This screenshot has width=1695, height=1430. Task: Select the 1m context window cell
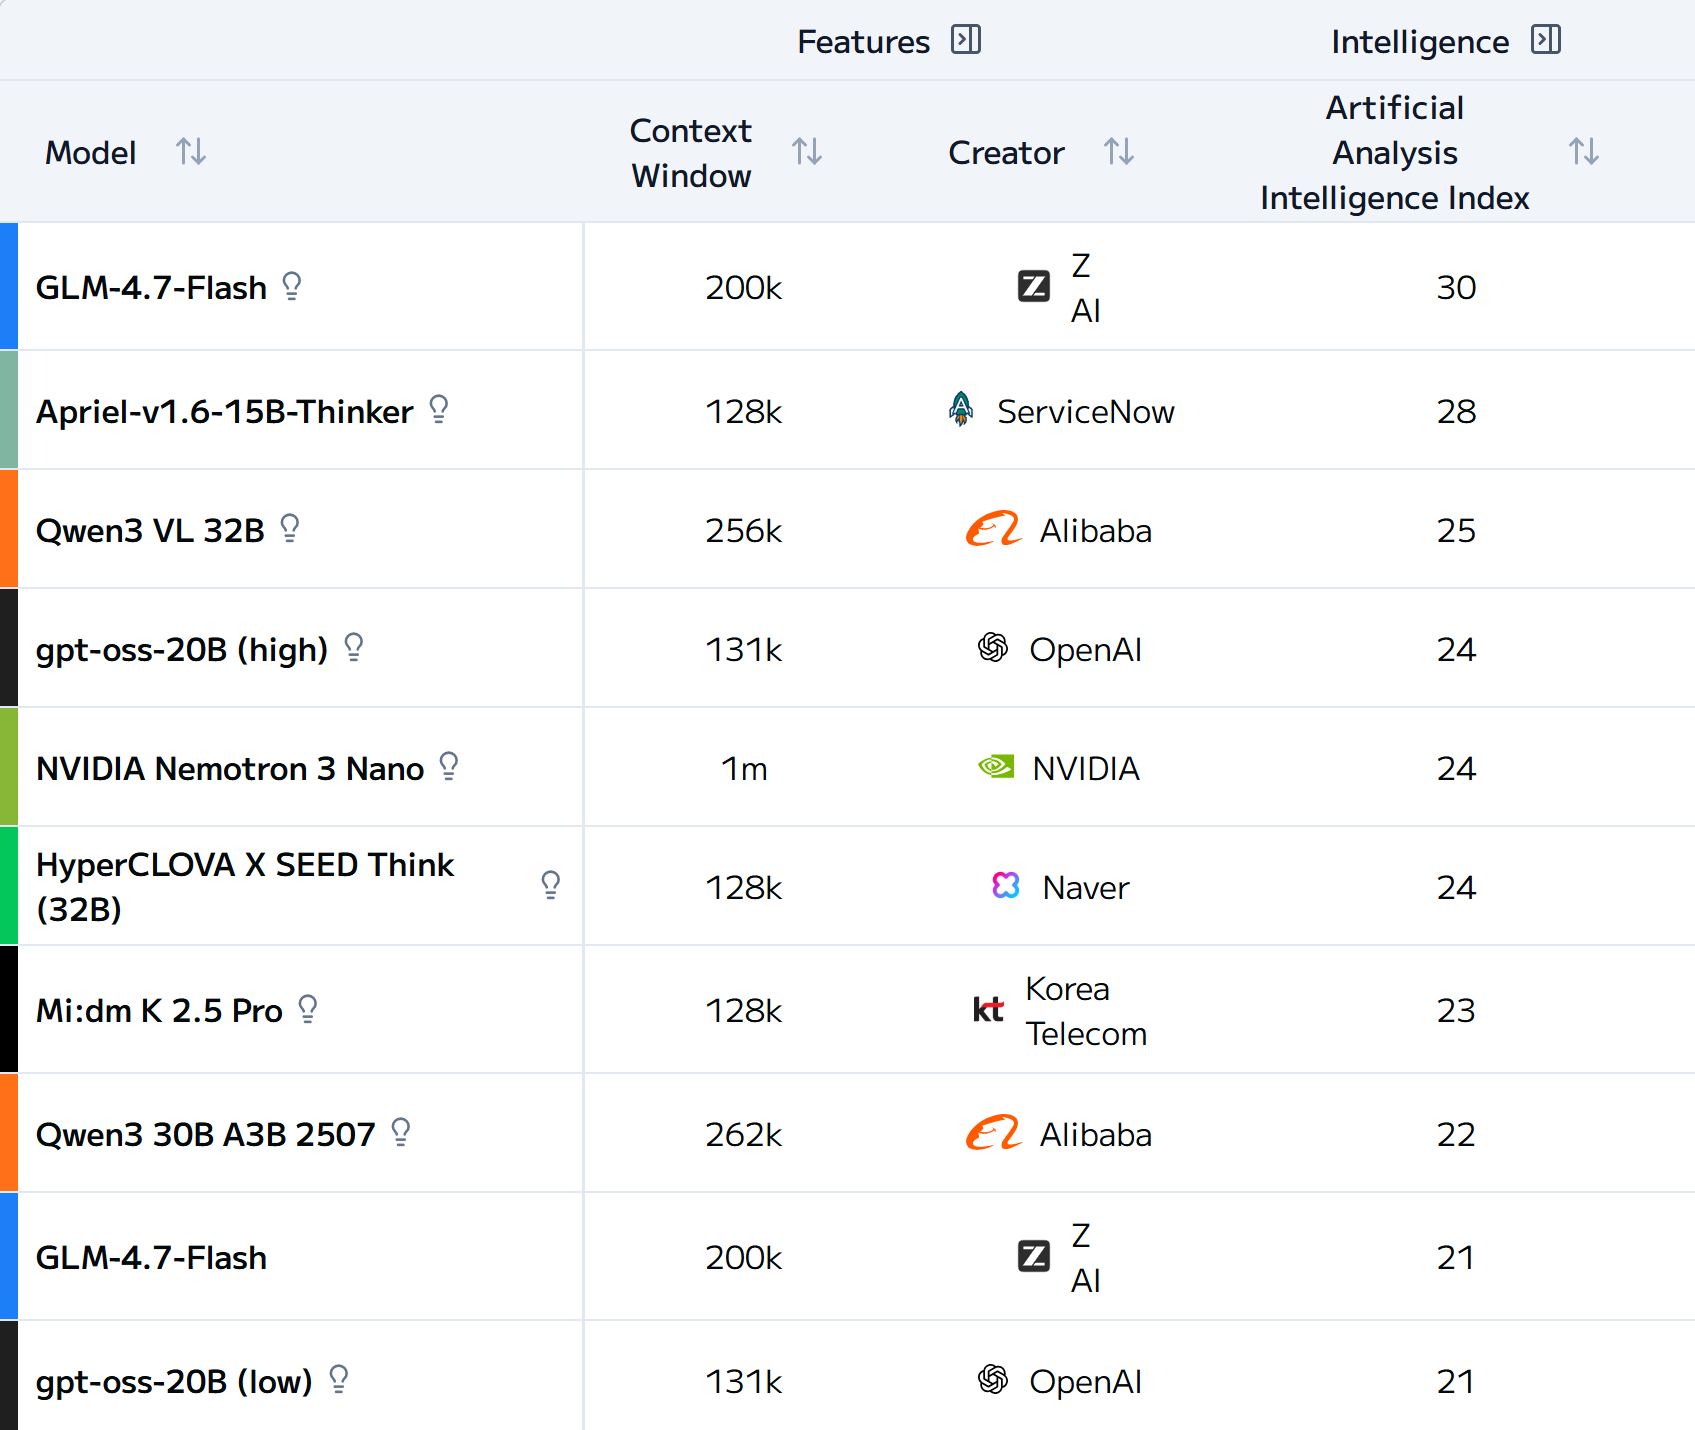point(744,768)
